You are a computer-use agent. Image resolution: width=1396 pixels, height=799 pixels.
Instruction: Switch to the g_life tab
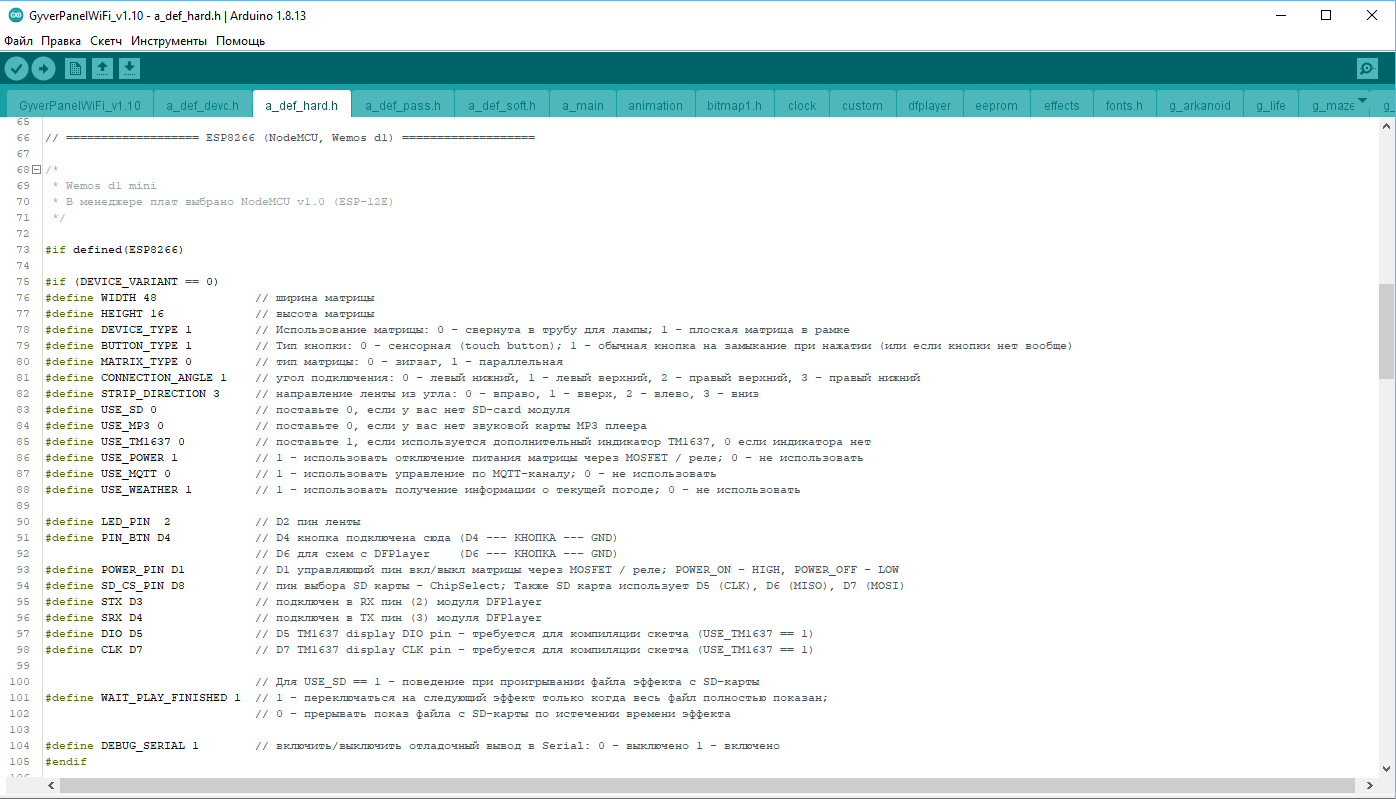(x=1271, y=105)
